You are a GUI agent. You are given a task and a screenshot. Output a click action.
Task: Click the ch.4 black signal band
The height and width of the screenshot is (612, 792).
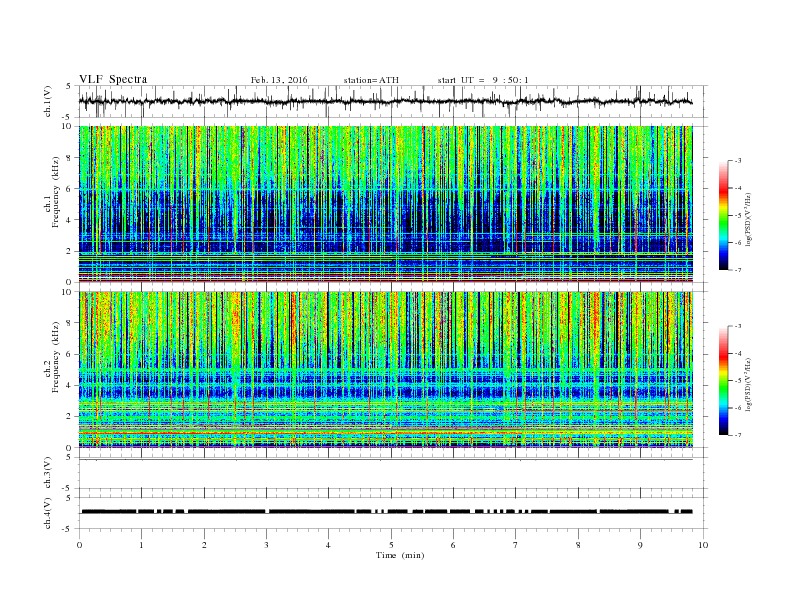tap(387, 512)
